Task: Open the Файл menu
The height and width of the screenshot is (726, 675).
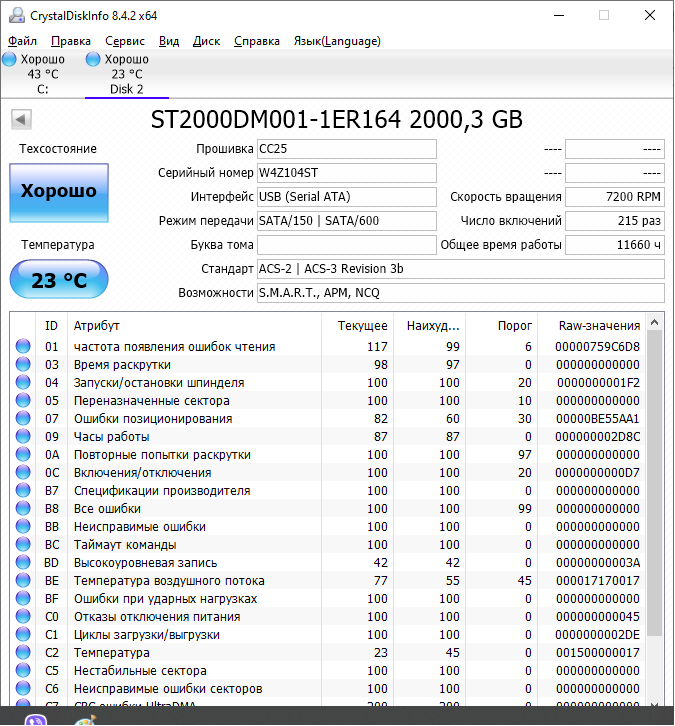Action: (x=22, y=41)
